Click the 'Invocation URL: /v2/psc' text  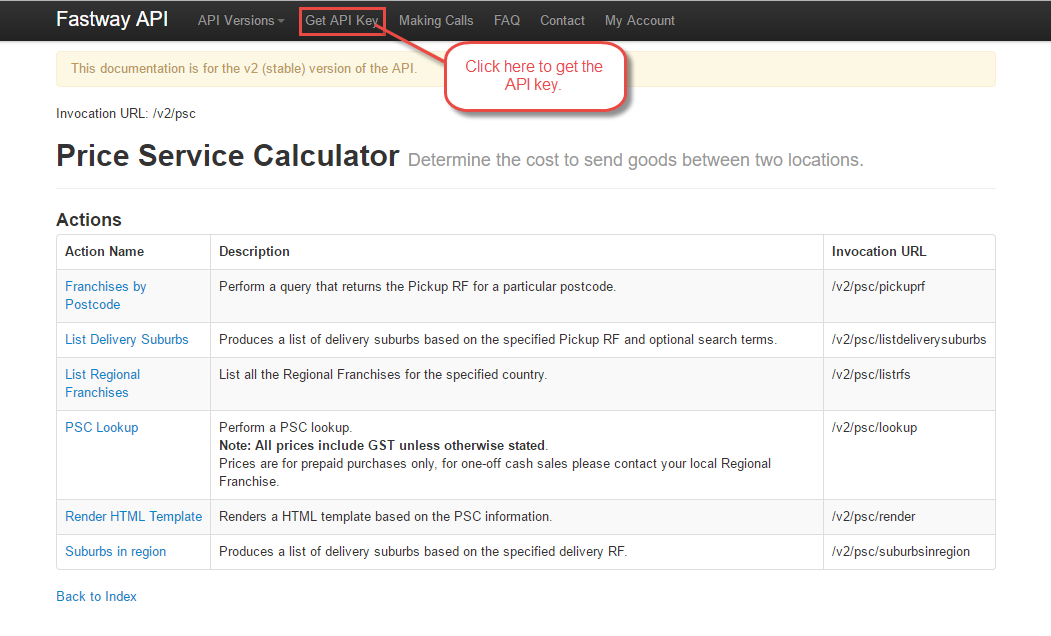point(126,113)
